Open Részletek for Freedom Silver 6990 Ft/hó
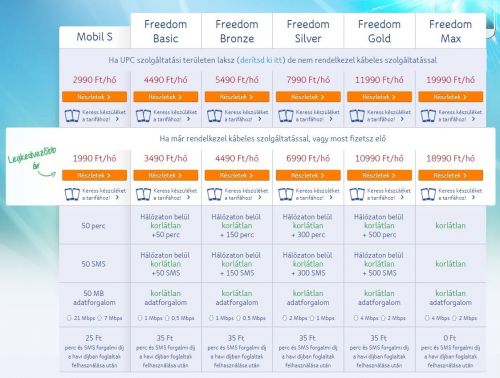 [x=308, y=175]
